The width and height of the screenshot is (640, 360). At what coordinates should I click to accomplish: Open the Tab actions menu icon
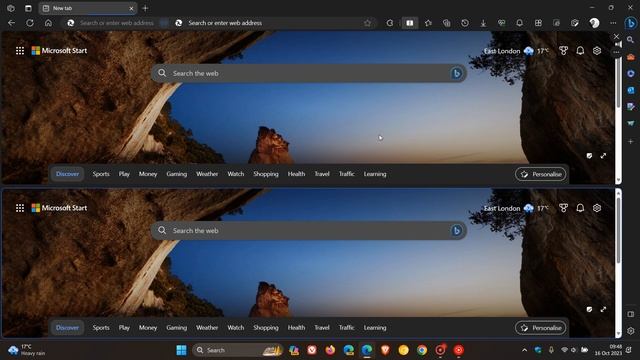click(x=28, y=8)
